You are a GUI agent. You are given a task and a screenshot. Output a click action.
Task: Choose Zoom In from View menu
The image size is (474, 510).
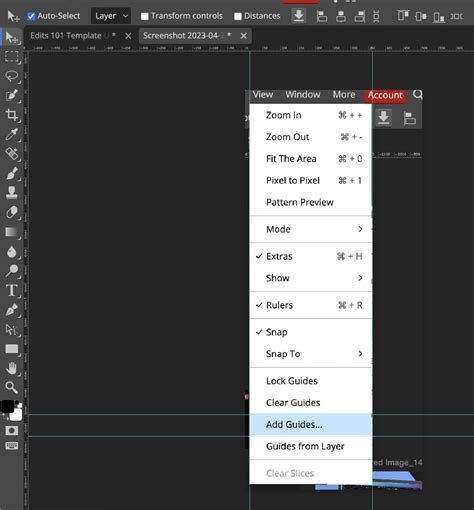[311, 115]
